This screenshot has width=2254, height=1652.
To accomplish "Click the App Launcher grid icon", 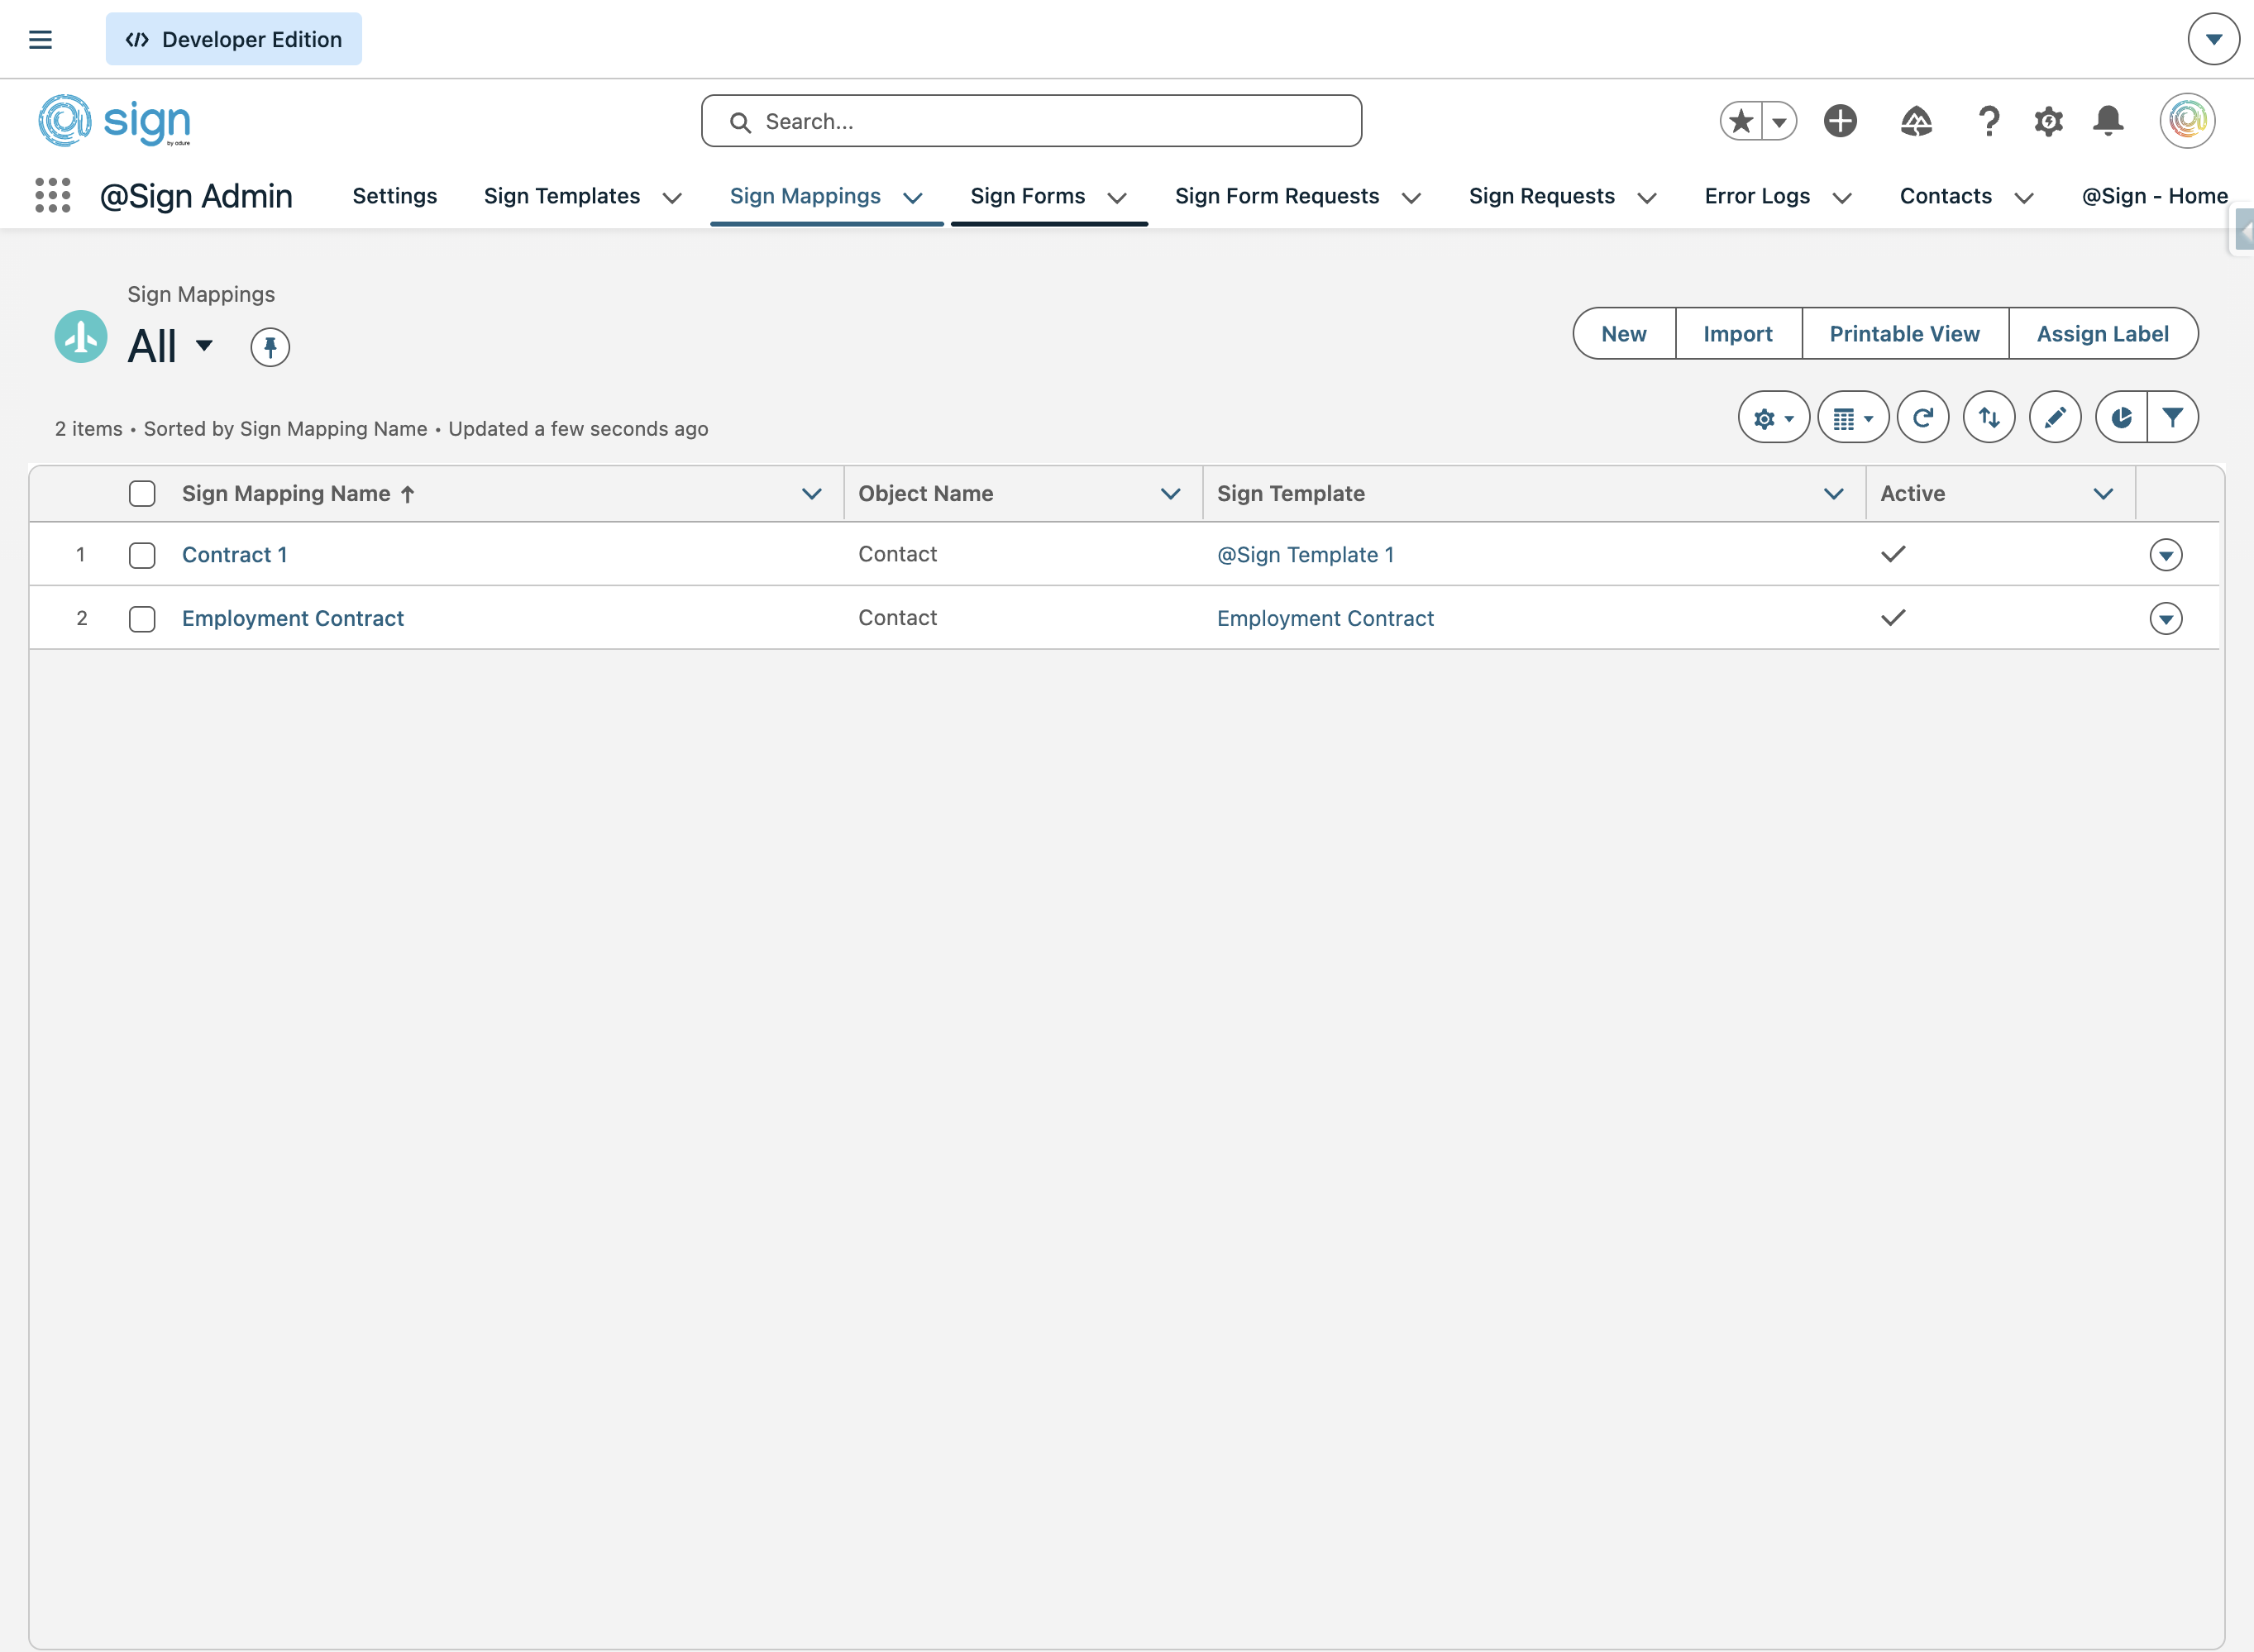I will [53, 195].
